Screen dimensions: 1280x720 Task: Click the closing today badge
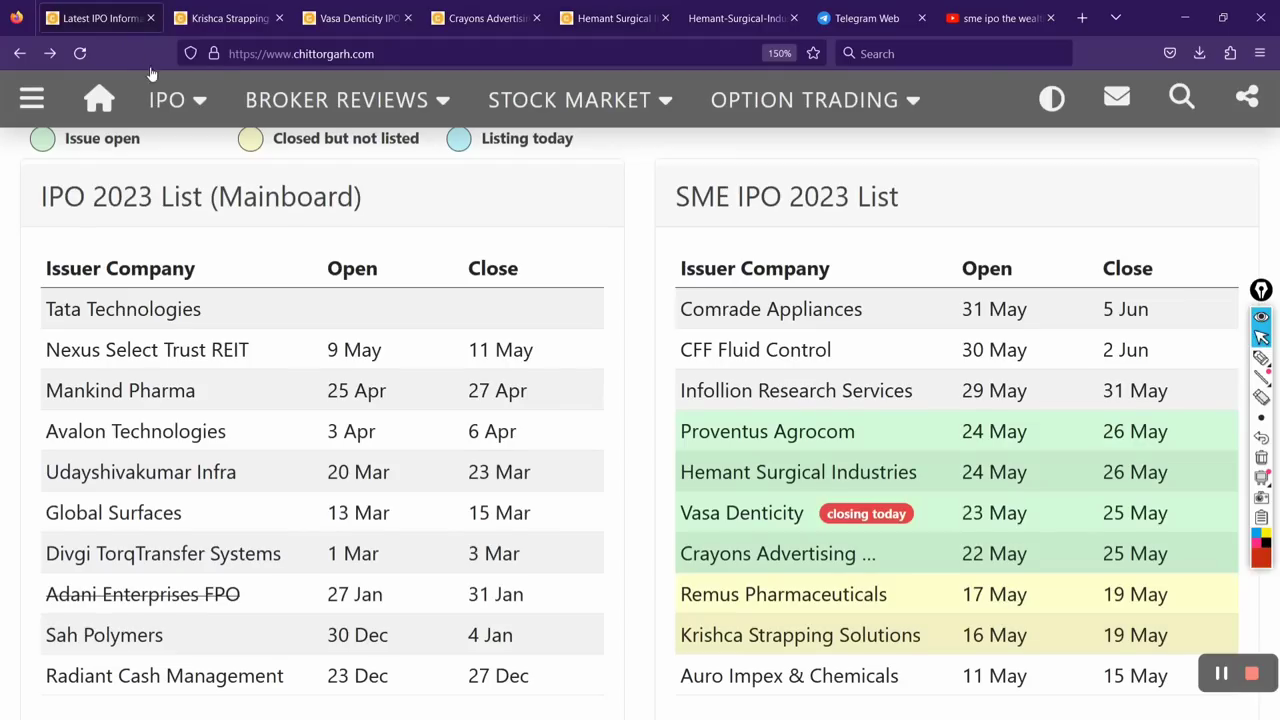pos(866,514)
